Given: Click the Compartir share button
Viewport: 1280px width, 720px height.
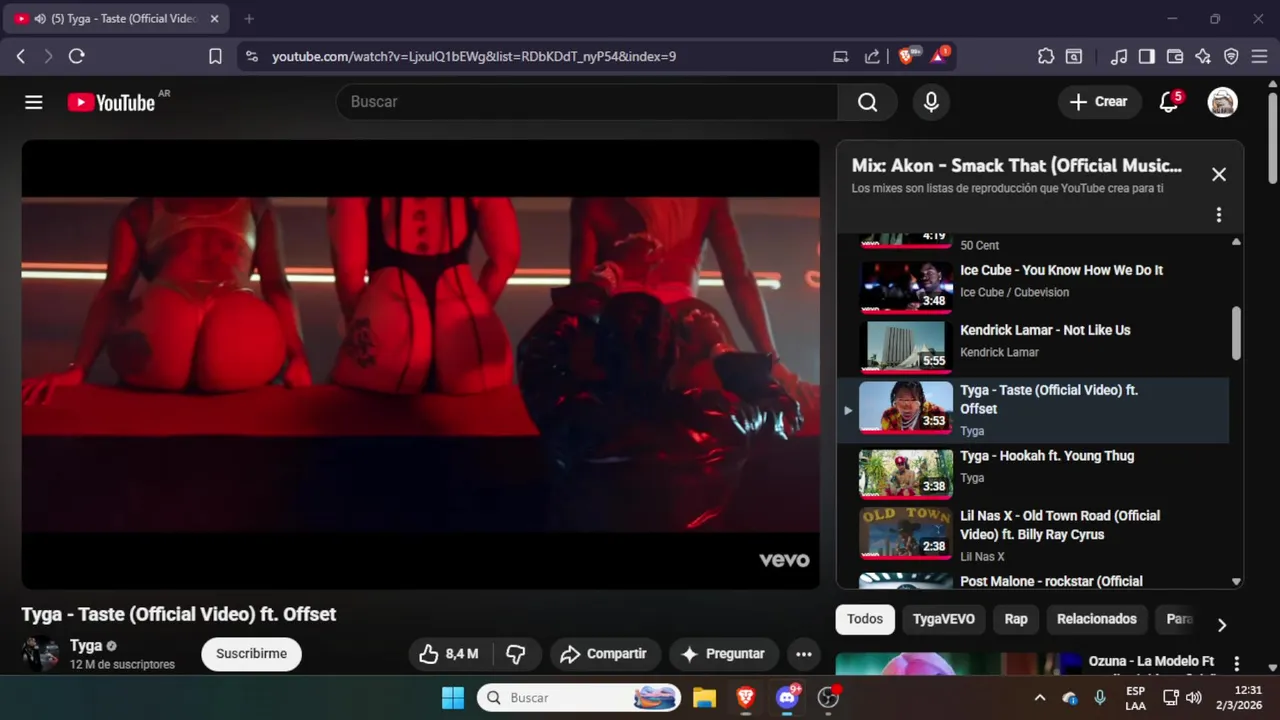Looking at the screenshot, I should click(605, 654).
